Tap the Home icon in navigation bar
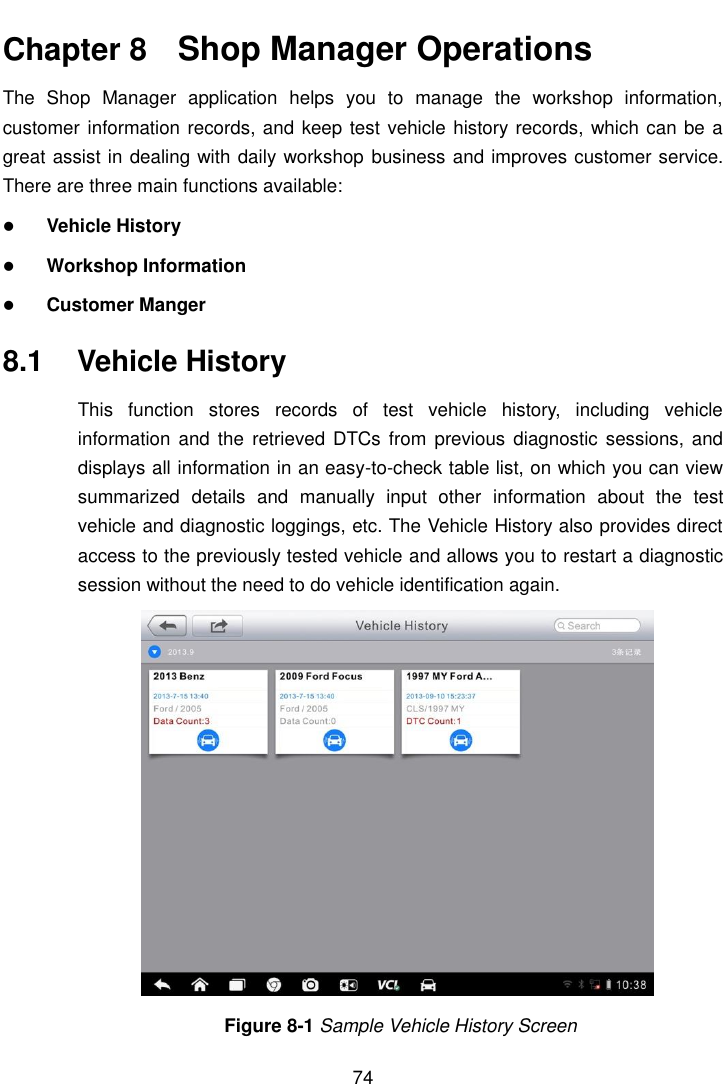726x1084 pixels. (200, 984)
